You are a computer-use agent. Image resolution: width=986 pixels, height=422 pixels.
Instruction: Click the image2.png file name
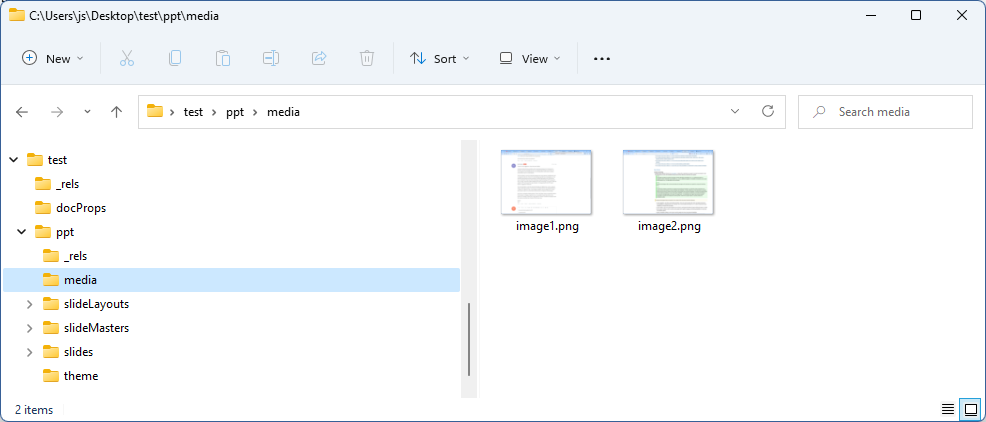click(669, 226)
